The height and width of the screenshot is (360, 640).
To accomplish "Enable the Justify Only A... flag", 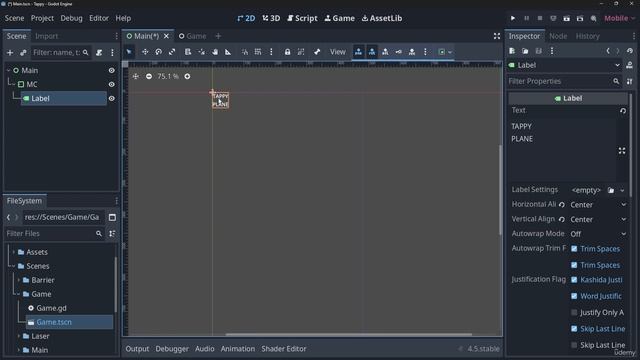I will [x=574, y=312].
